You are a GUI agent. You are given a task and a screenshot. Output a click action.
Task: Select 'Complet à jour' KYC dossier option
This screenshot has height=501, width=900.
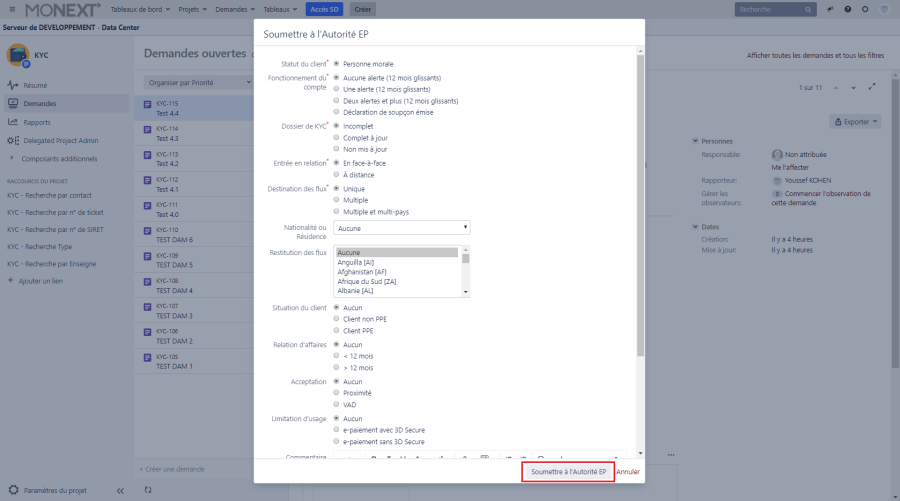pyautogui.click(x=336, y=137)
